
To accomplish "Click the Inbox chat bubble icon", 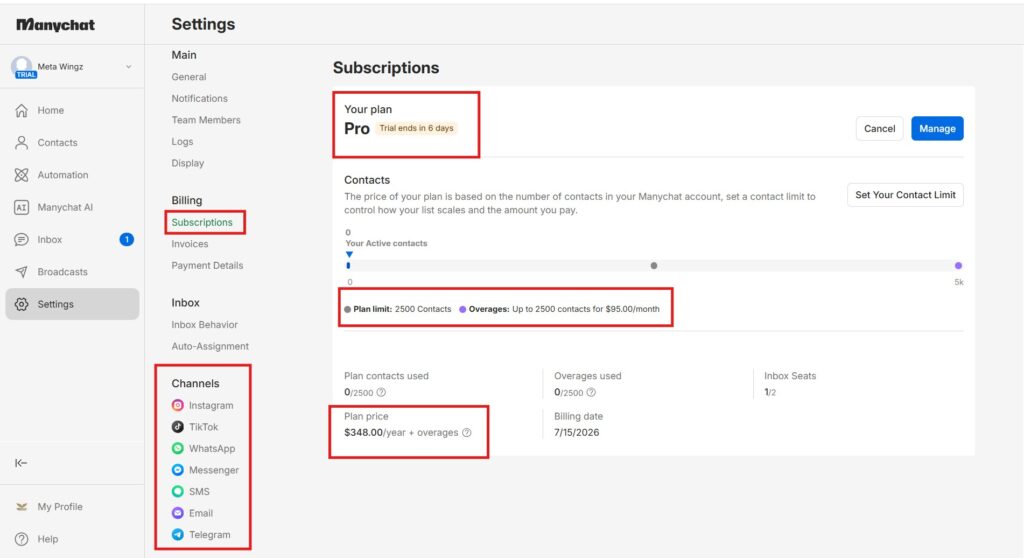I will click(22, 240).
